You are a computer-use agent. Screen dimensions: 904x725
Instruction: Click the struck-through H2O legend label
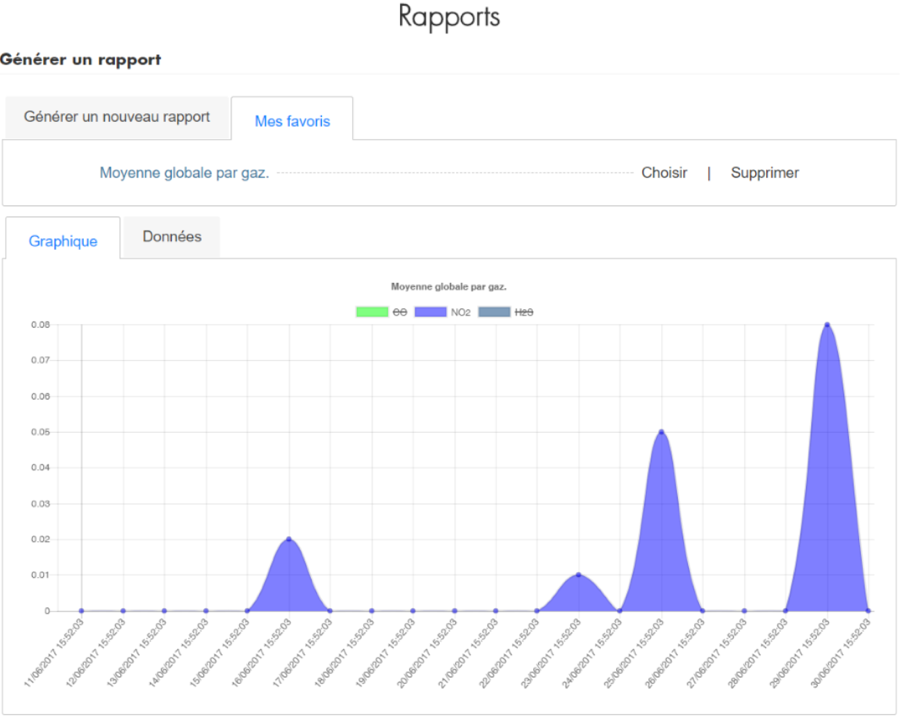(x=523, y=312)
